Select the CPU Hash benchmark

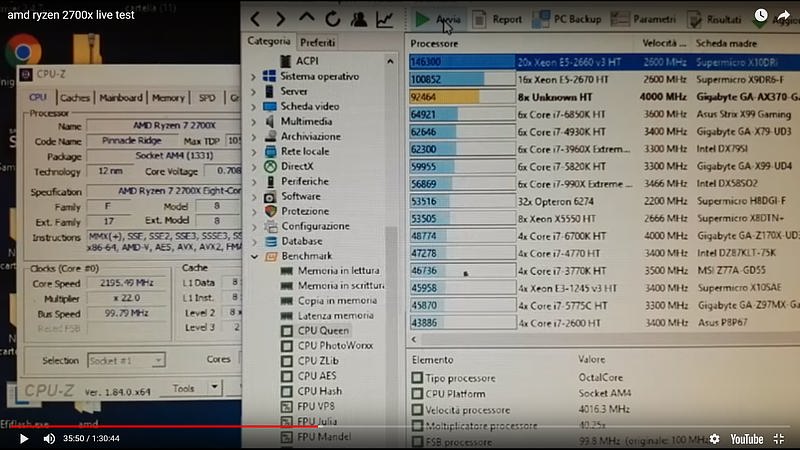[319, 391]
